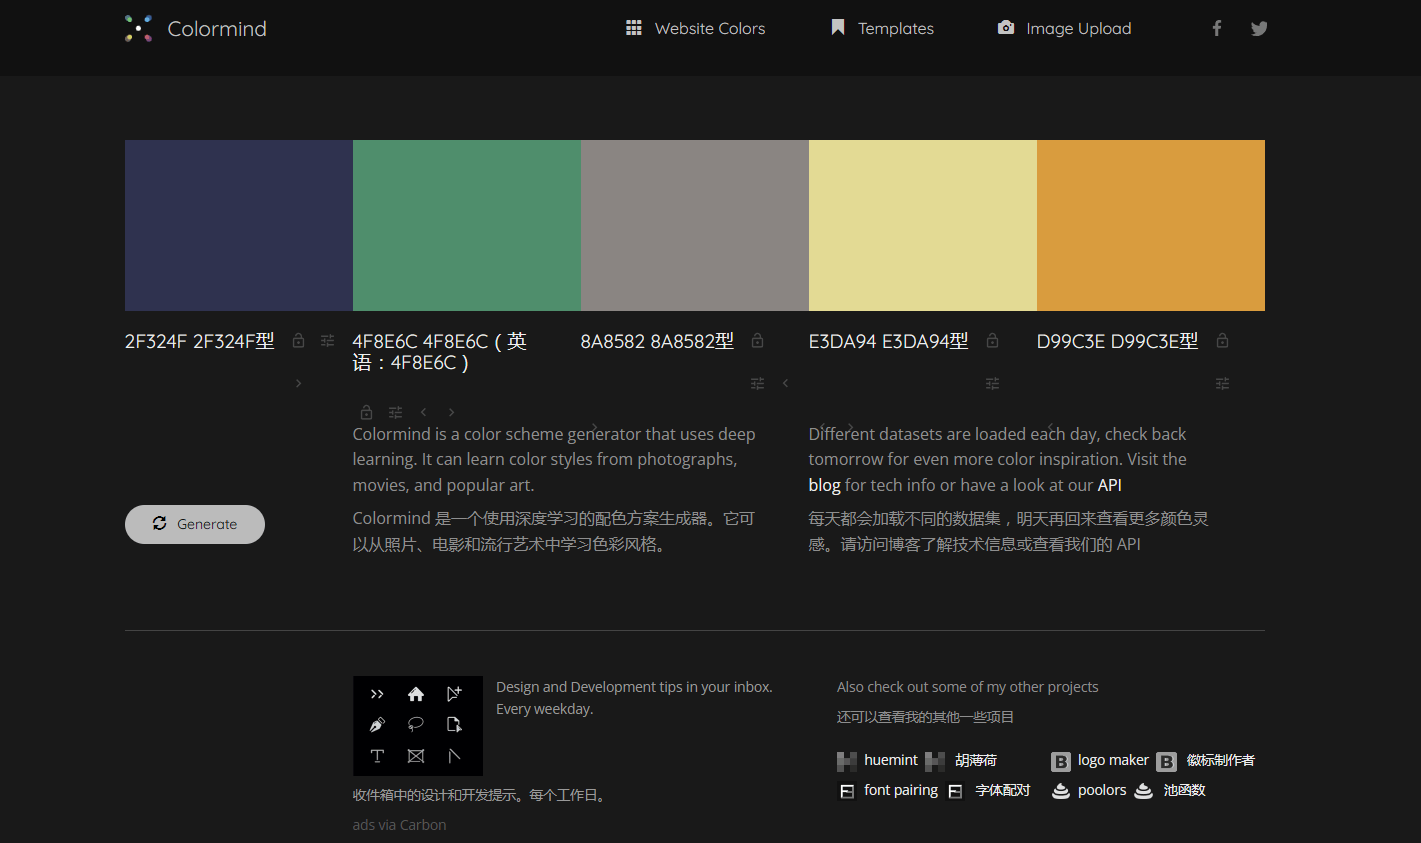The width and height of the screenshot is (1421, 843).
Task: Open the huemint project link
Action: (x=877, y=761)
